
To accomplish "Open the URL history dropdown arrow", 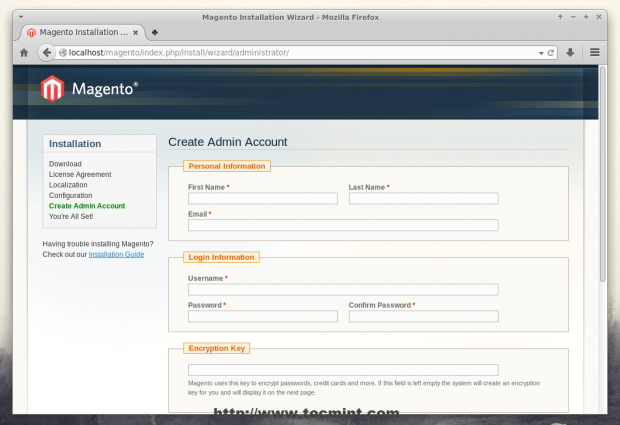I will (x=541, y=53).
